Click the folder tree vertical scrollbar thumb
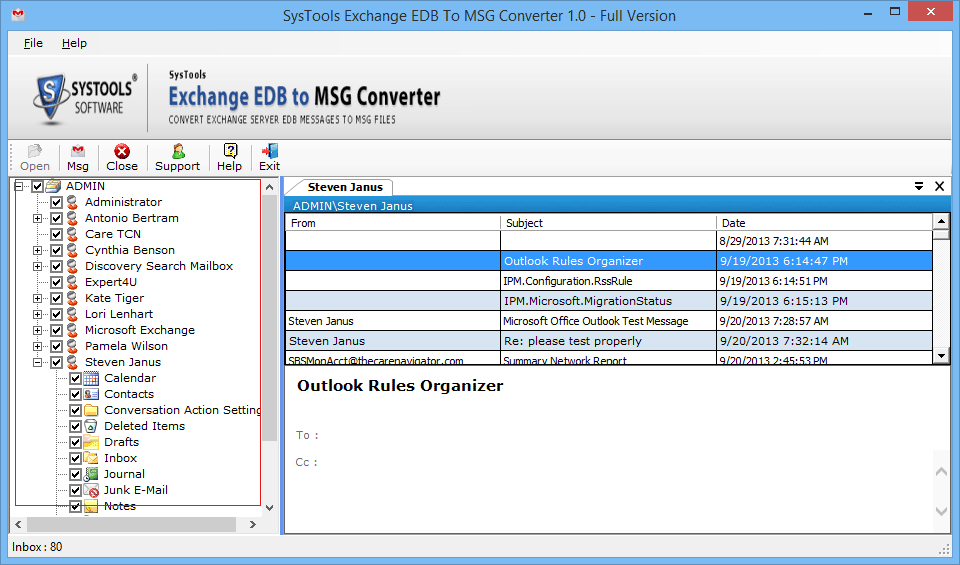Image resolution: width=960 pixels, height=565 pixels. pos(269,318)
